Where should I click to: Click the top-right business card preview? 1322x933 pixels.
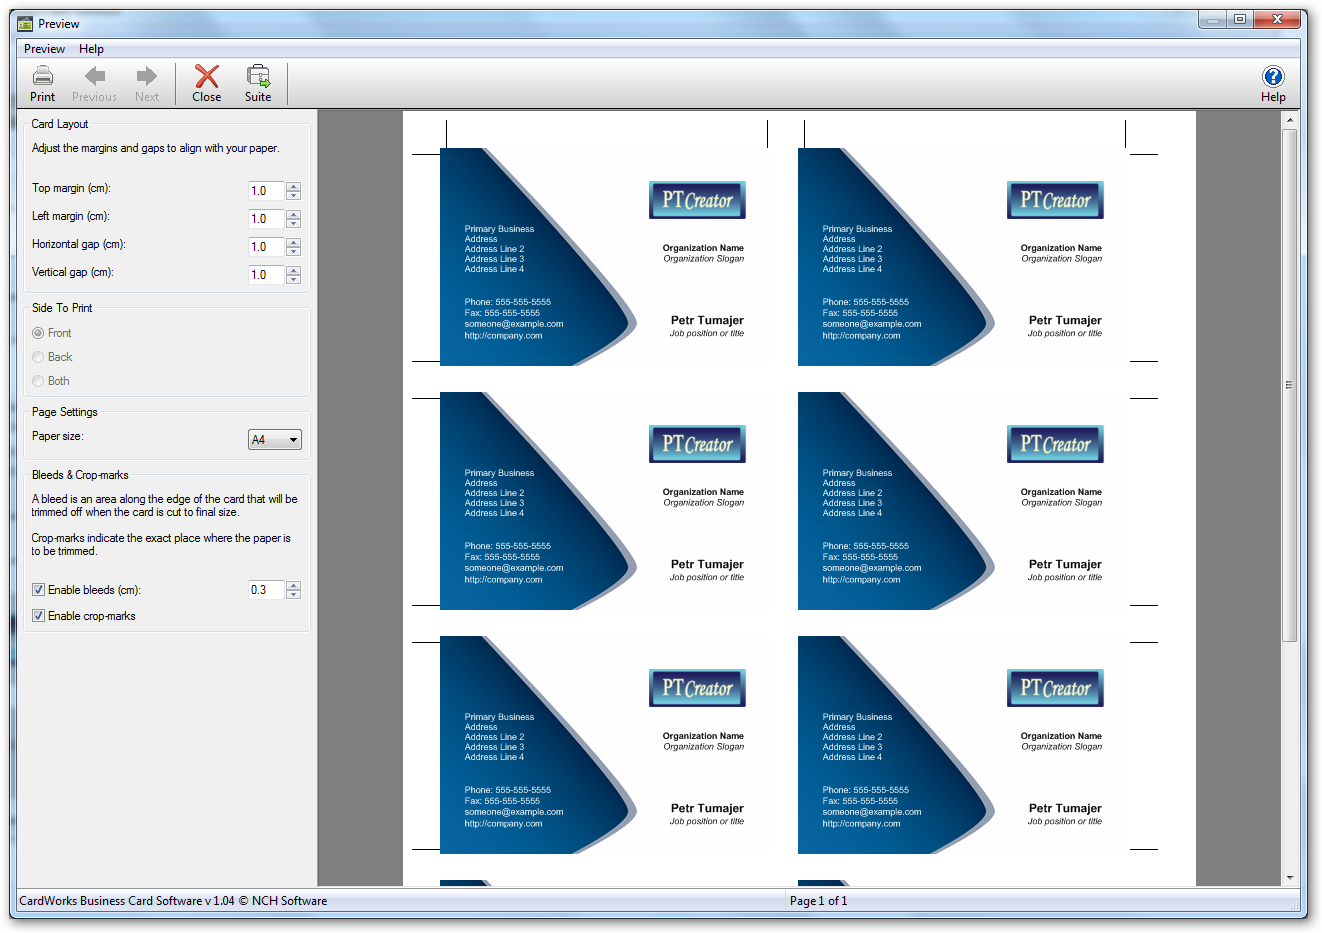coord(961,257)
